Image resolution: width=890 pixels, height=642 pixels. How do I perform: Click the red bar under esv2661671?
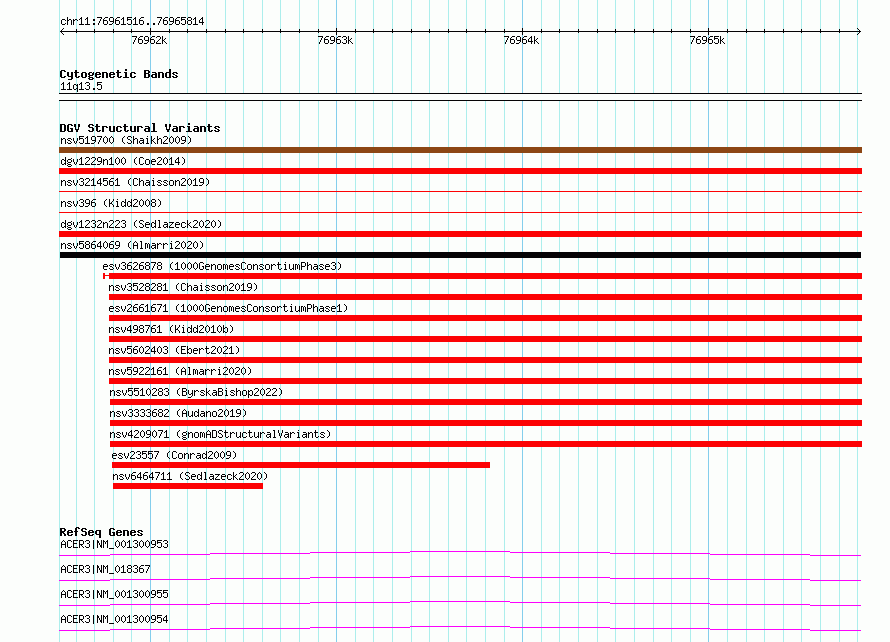(x=485, y=318)
